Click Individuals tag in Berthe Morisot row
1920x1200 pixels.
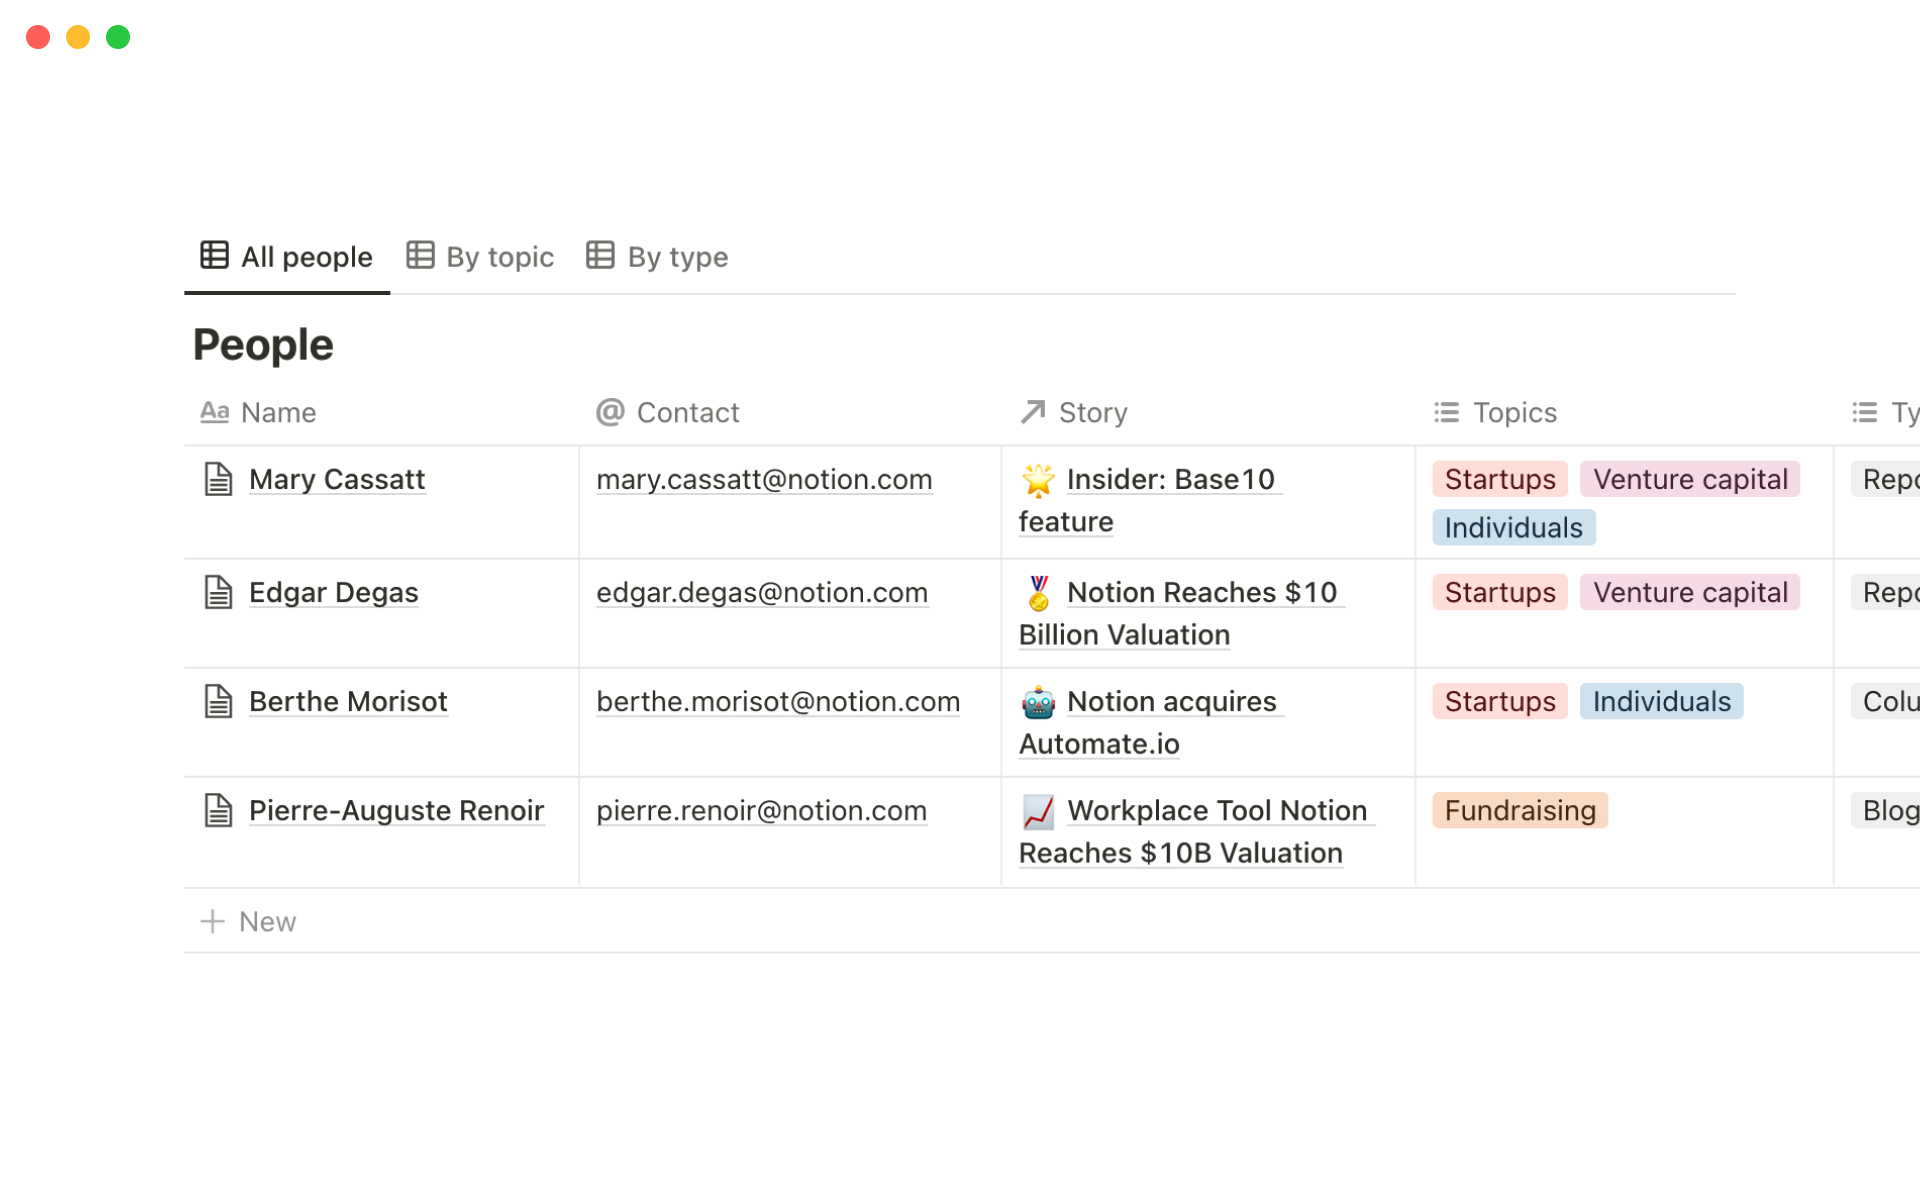(x=1660, y=701)
